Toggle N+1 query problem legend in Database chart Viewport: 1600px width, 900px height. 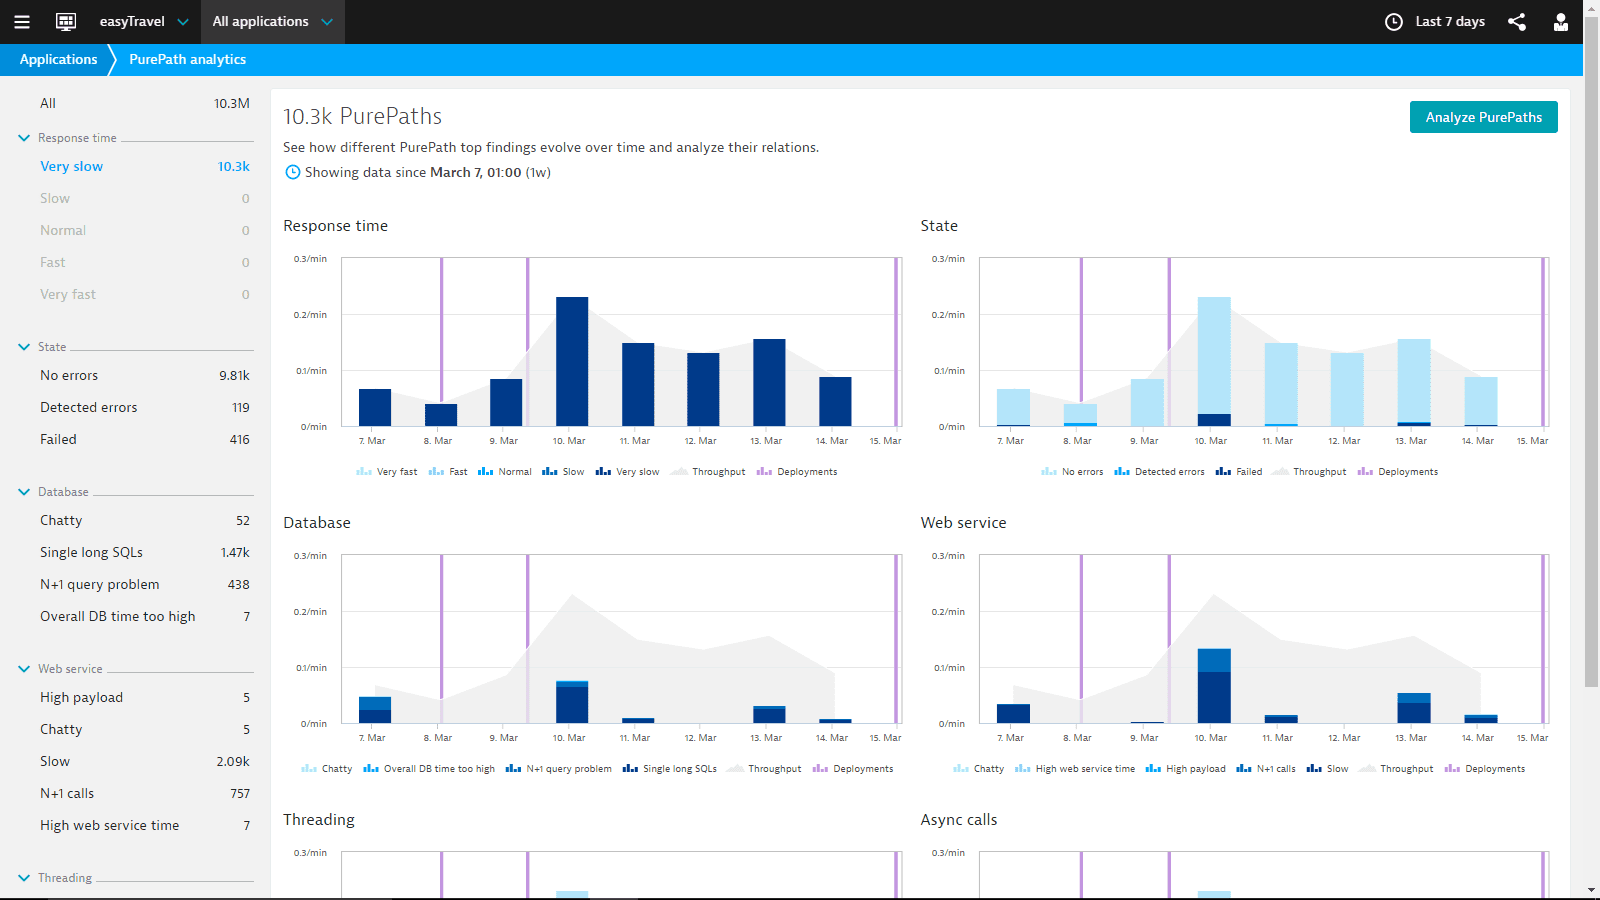coord(559,769)
